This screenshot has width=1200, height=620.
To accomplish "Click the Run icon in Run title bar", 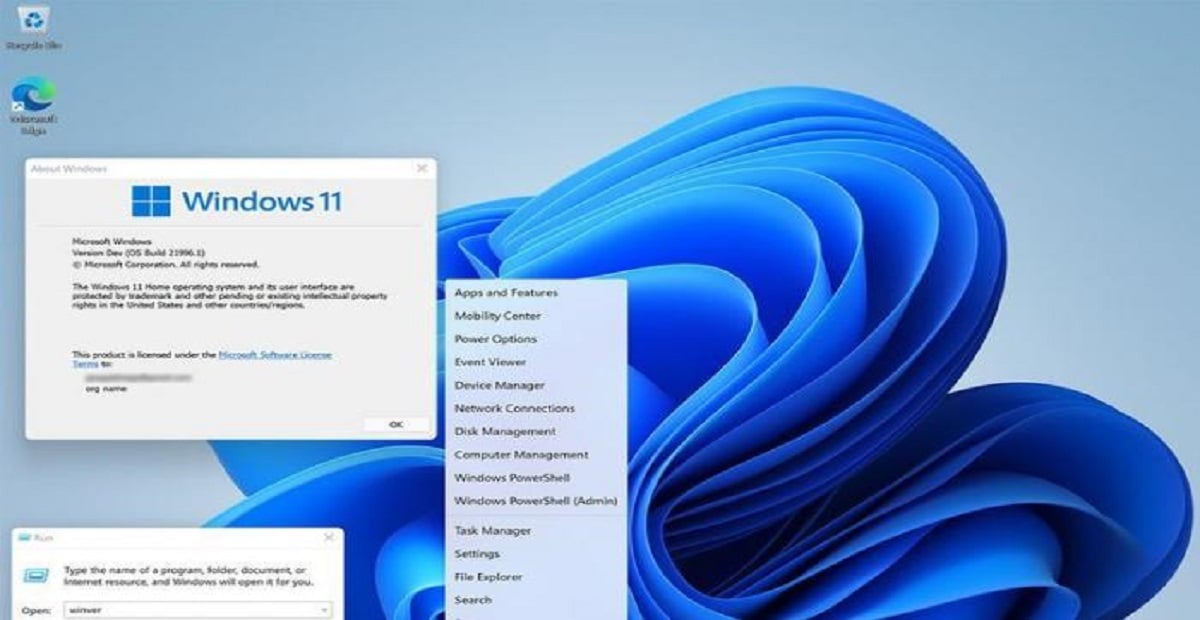I will (x=24, y=537).
